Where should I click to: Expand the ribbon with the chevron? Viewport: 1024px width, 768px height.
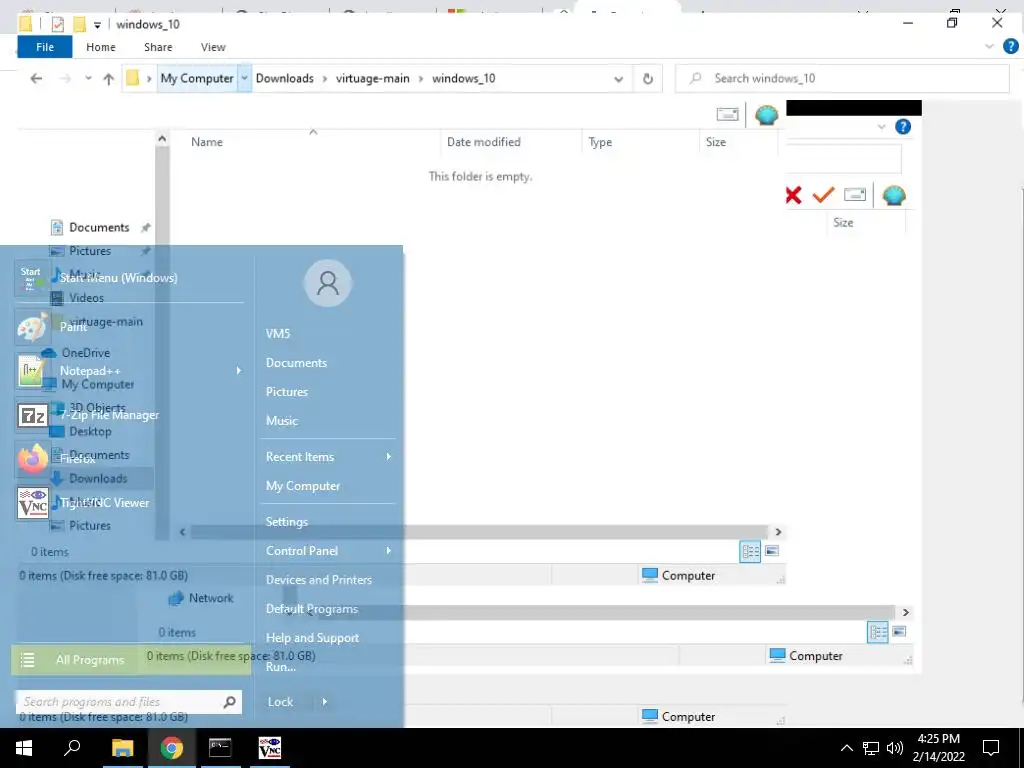989,46
